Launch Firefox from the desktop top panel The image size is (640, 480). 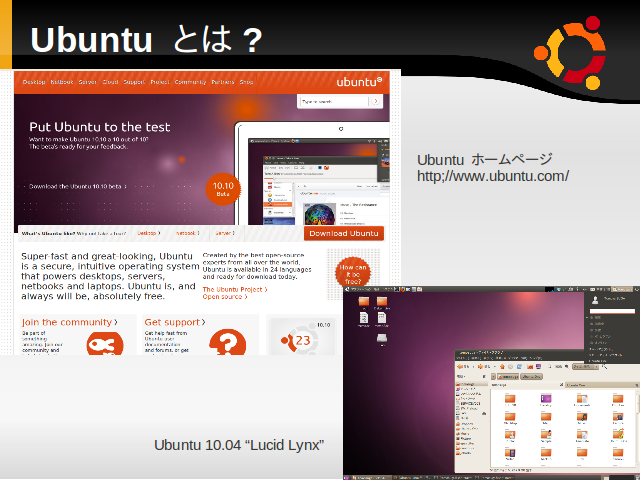pyautogui.click(x=402, y=289)
